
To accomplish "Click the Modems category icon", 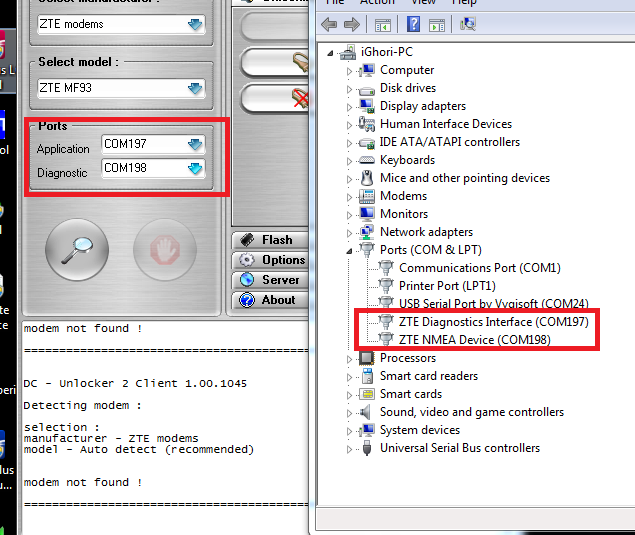I will (x=367, y=196).
